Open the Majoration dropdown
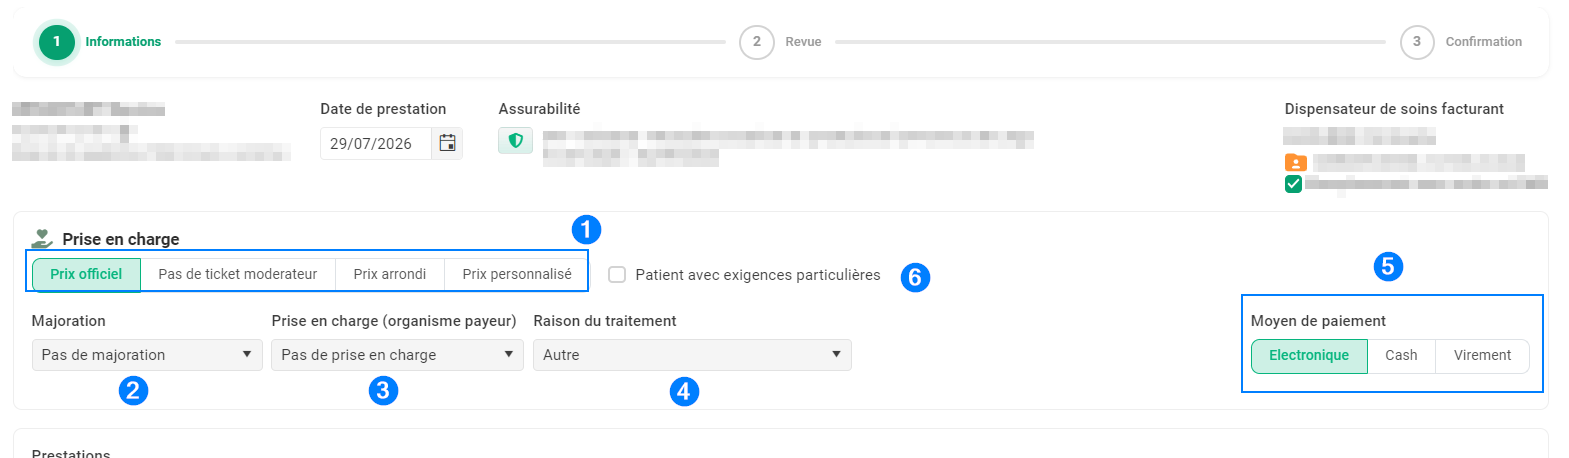The image size is (1569, 458). coord(147,355)
